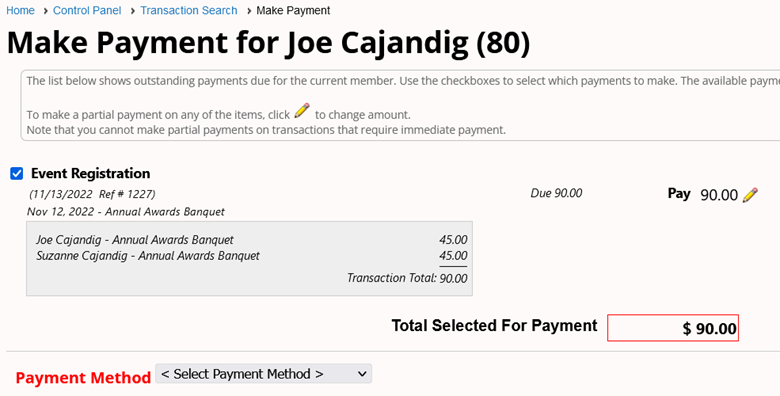Return to the Transaction Search page link
Screen dimensions: 780x396
tap(189, 10)
